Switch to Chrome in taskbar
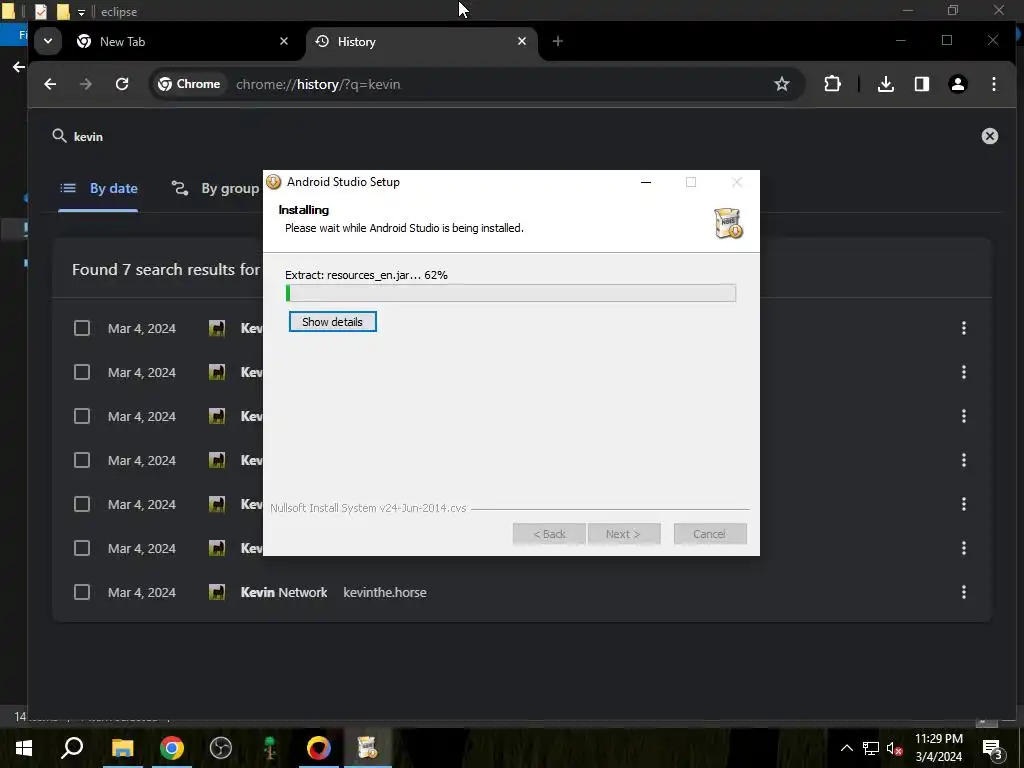Screen dimensions: 1024x768 [172, 748]
